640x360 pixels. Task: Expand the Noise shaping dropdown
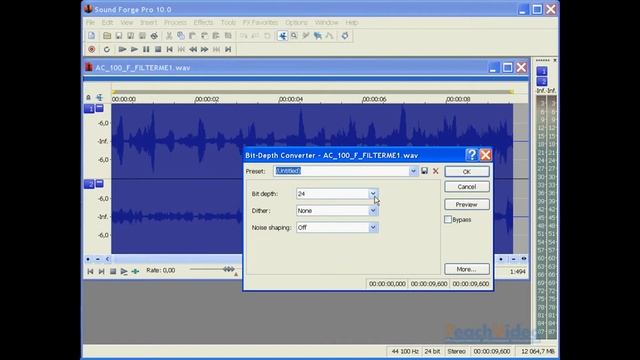(373, 227)
